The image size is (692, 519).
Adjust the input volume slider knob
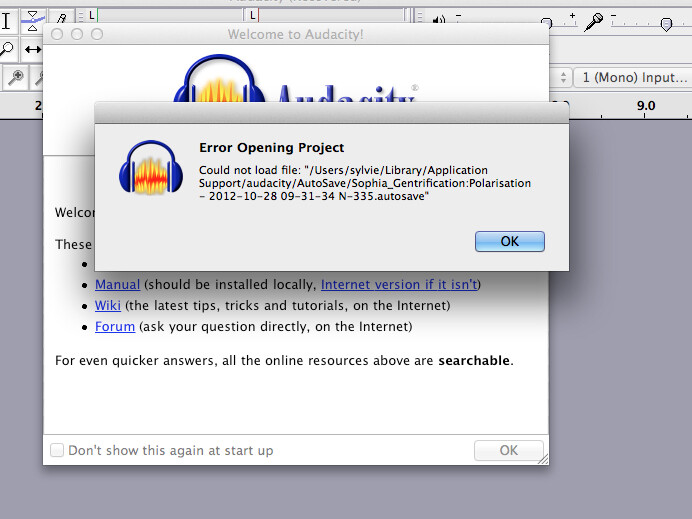[x=666, y=24]
